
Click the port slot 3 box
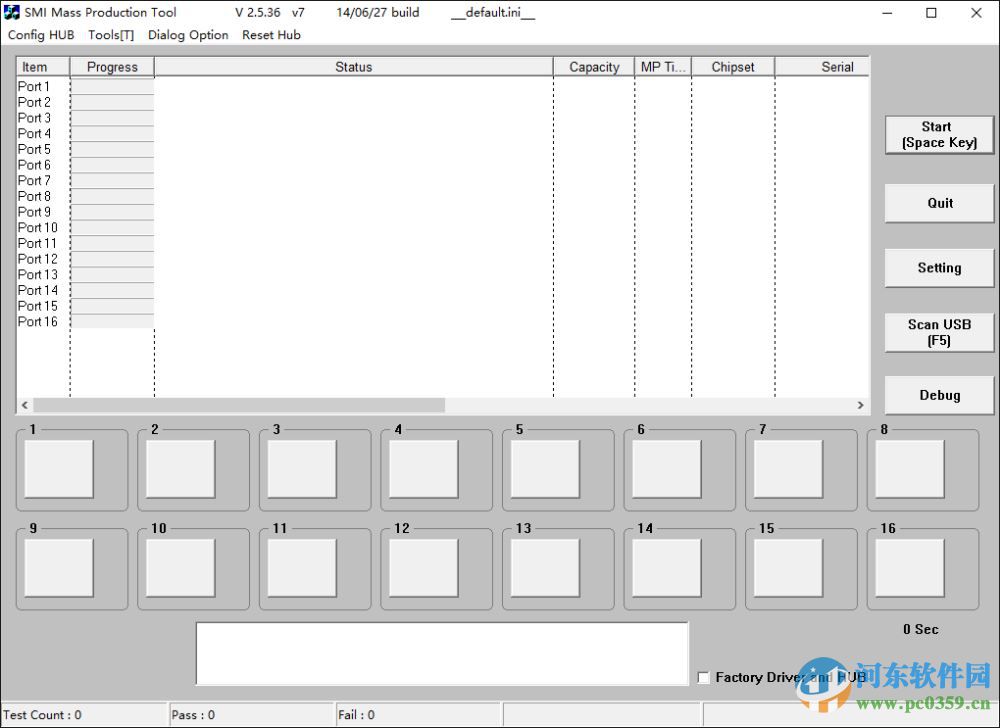tap(302, 469)
